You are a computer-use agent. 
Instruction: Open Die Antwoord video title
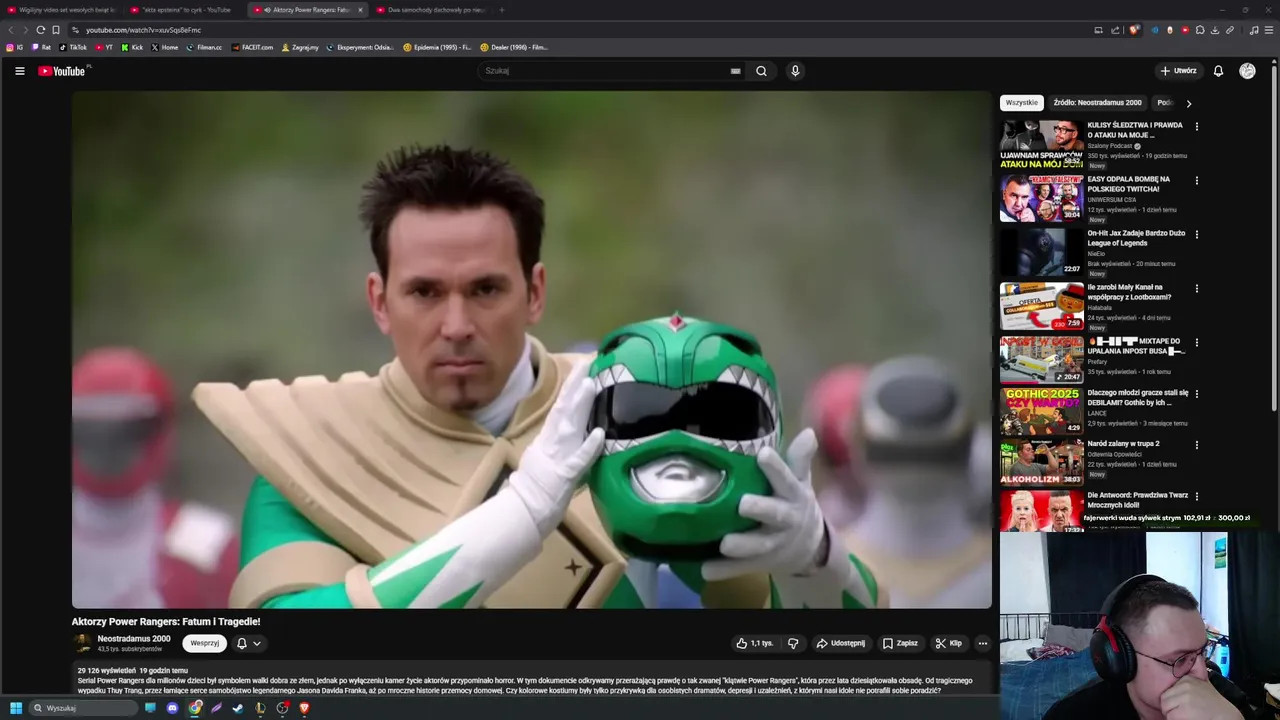(x=1138, y=500)
